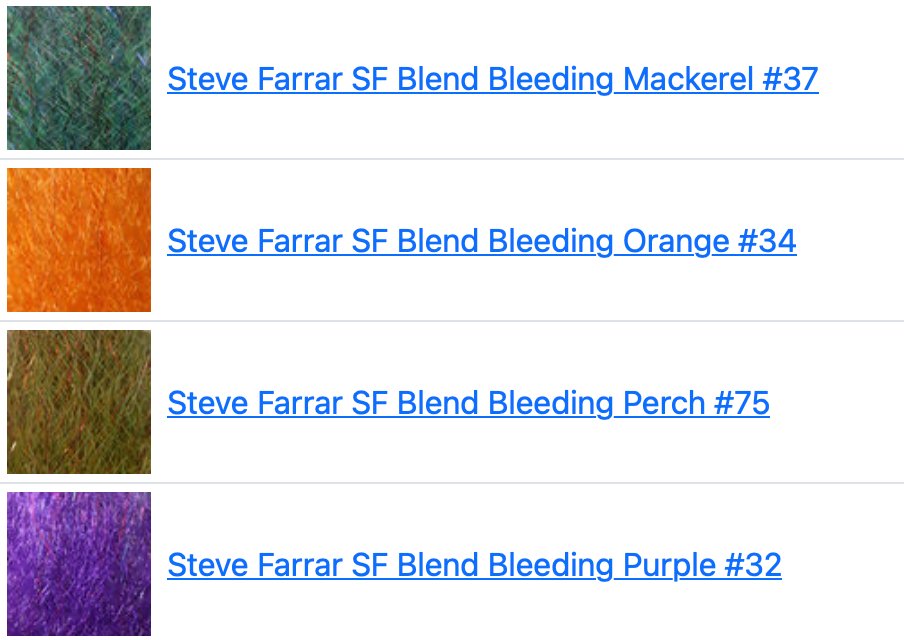Click the orange fiber thumbnail image
The image size is (904, 640).
[x=79, y=240]
